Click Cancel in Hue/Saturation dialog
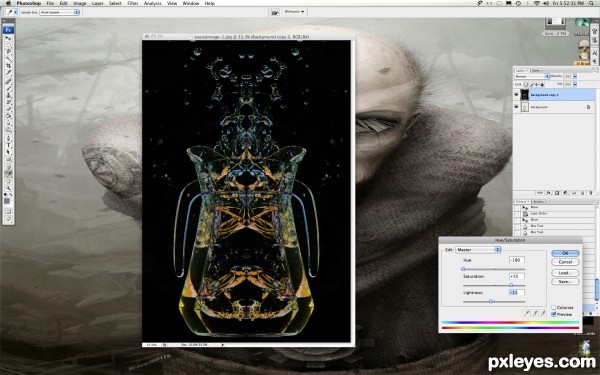 [x=565, y=262]
